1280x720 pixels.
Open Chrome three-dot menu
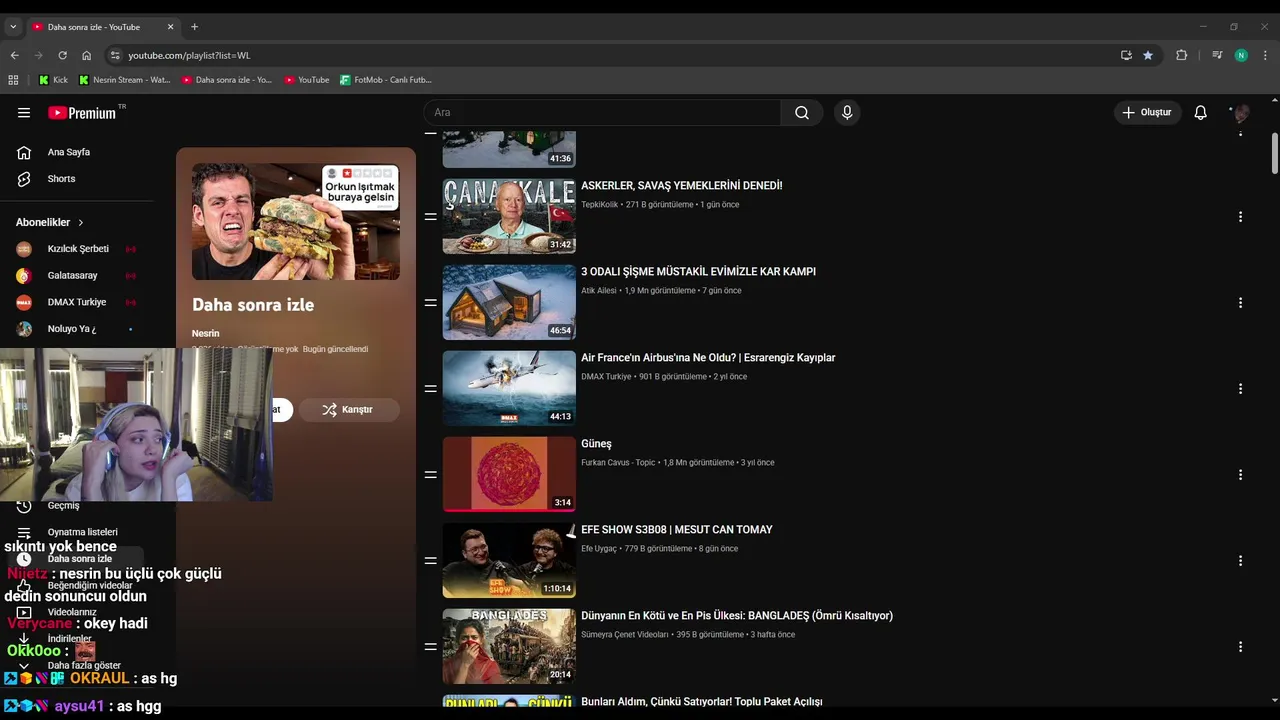[x=1265, y=56]
